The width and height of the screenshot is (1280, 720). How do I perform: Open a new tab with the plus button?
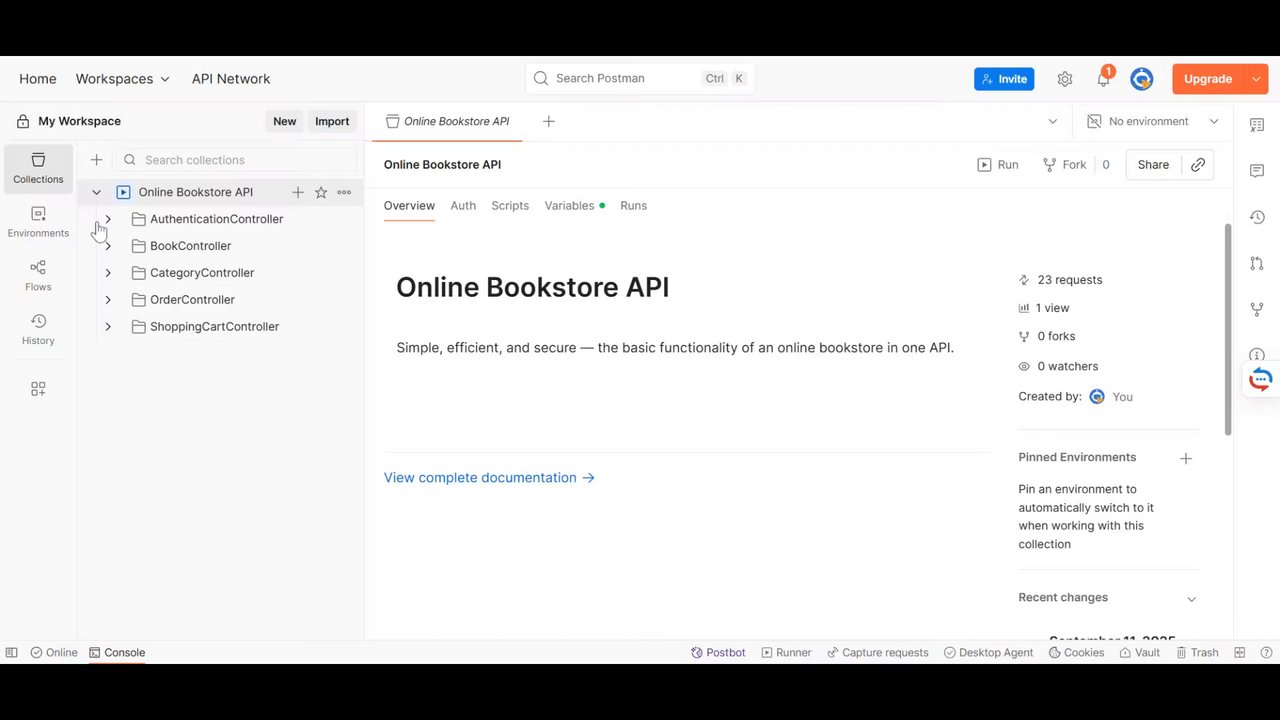548,122
